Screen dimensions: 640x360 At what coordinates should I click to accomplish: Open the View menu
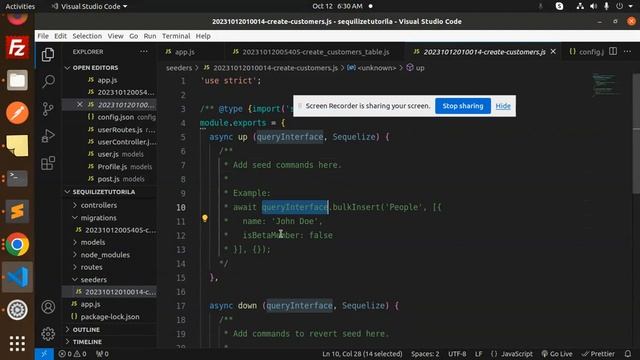(116, 36)
